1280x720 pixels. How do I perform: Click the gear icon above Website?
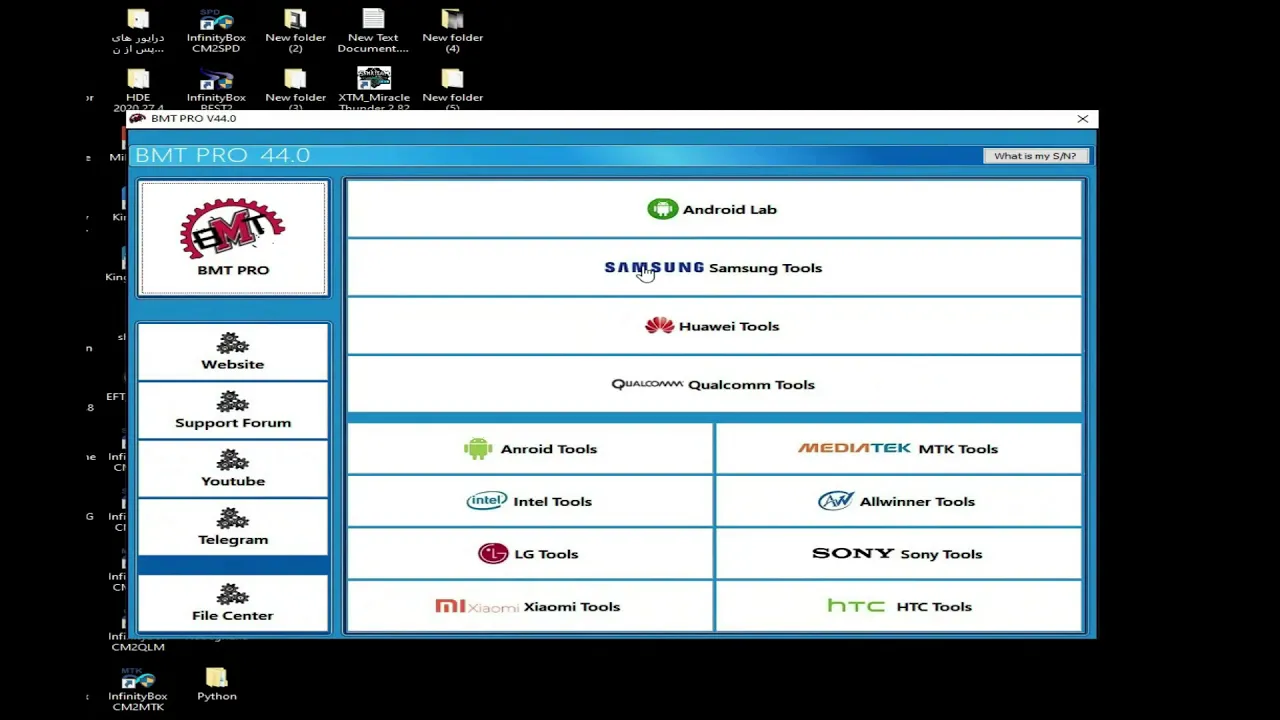click(x=233, y=344)
